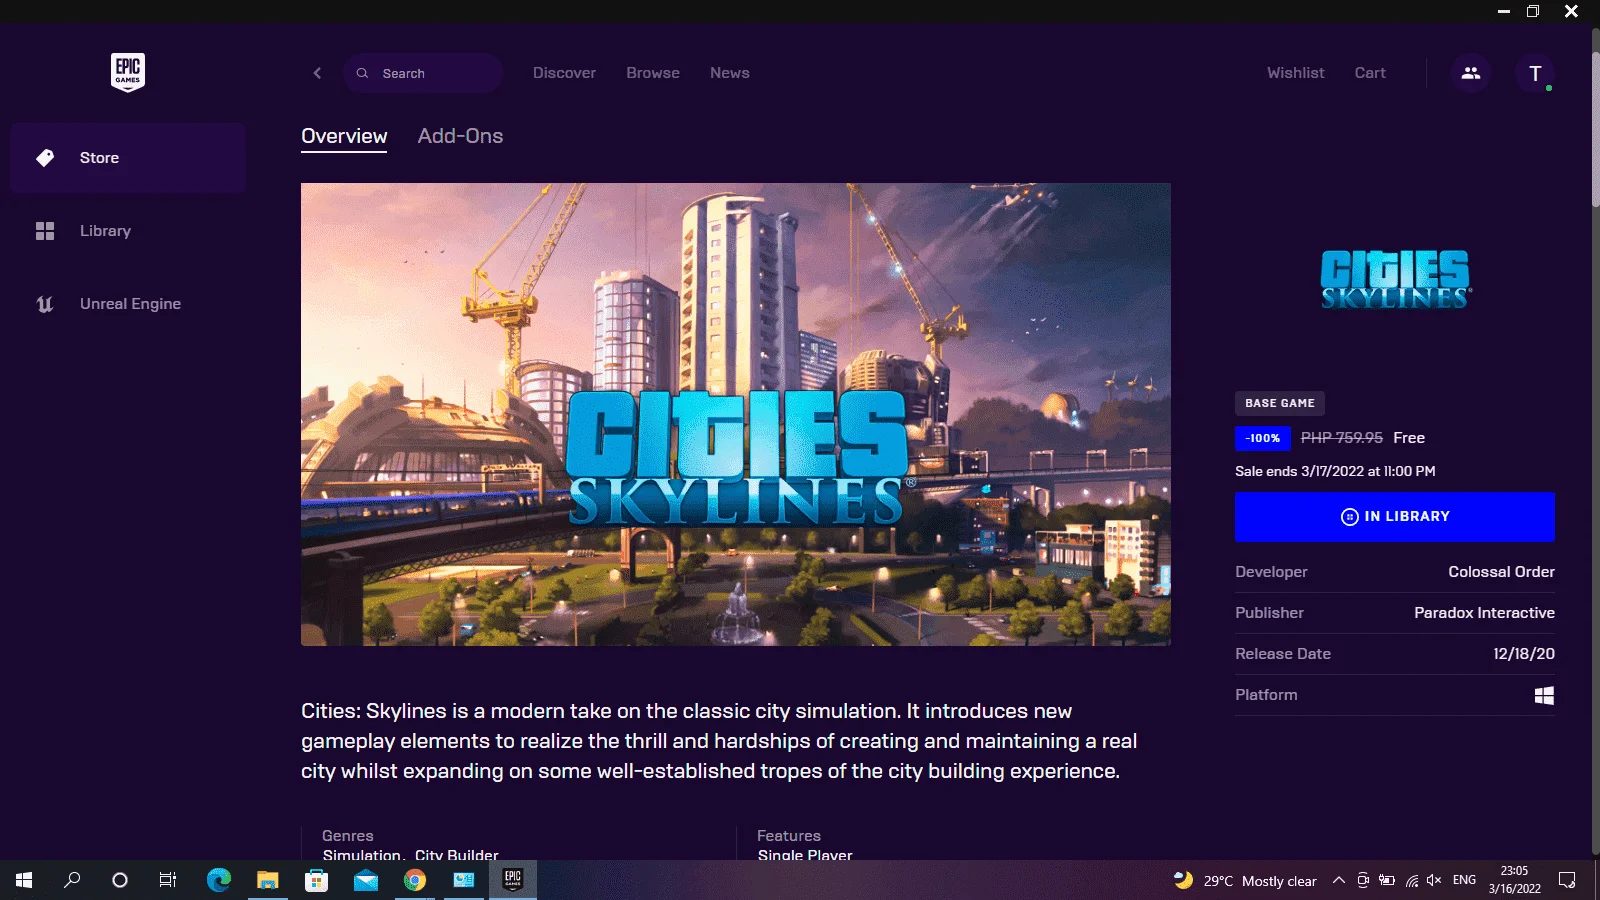Click the search magnifier icon

363,73
